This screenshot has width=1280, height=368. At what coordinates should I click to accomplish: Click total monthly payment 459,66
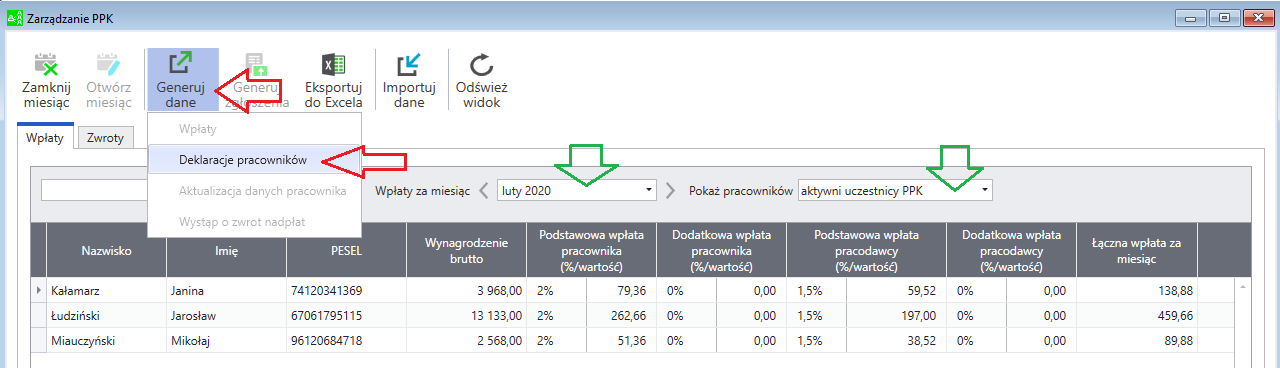tap(1137, 316)
